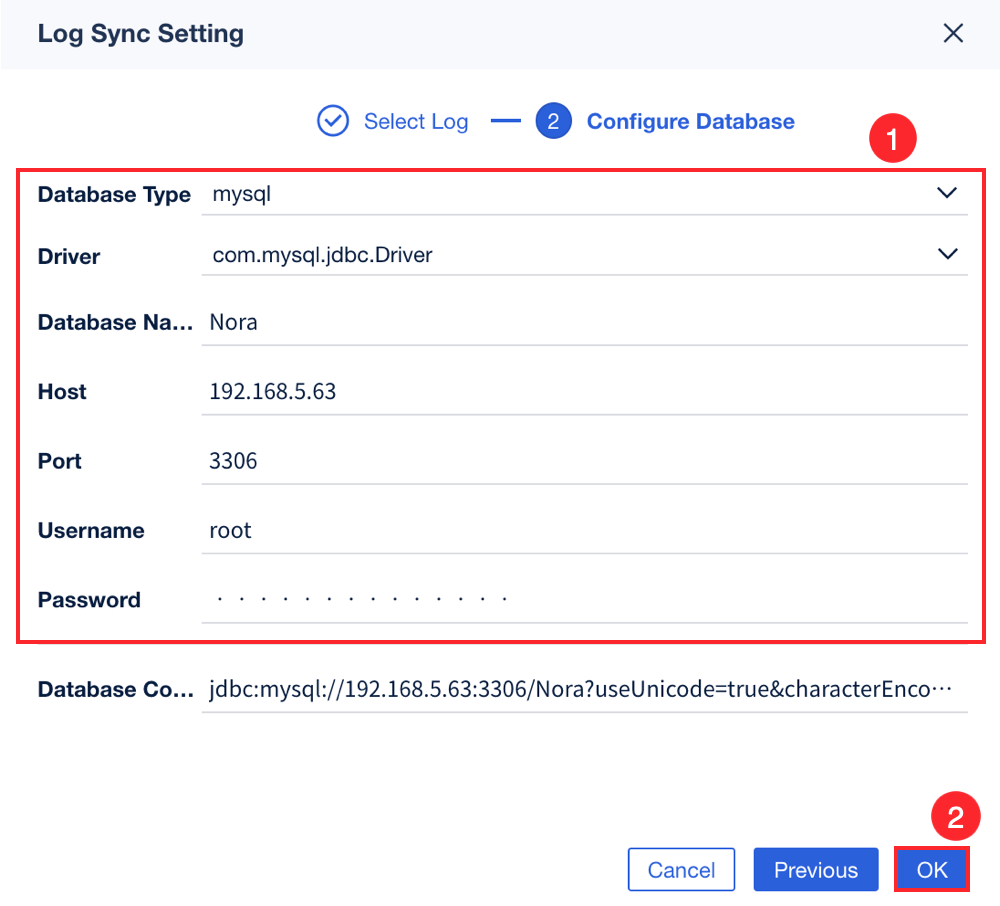The height and width of the screenshot is (906, 1000).
Task: Click the Previous button
Action: click(815, 869)
